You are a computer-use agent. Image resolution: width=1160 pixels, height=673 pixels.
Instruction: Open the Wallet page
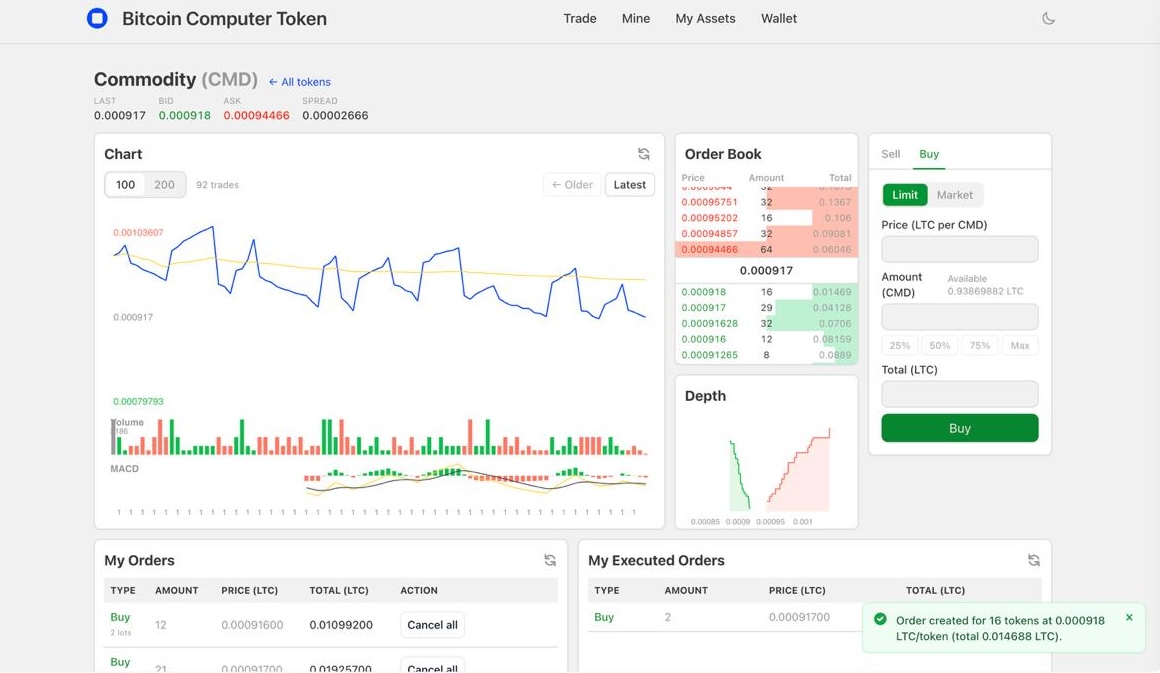pyautogui.click(x=779, y=18)
